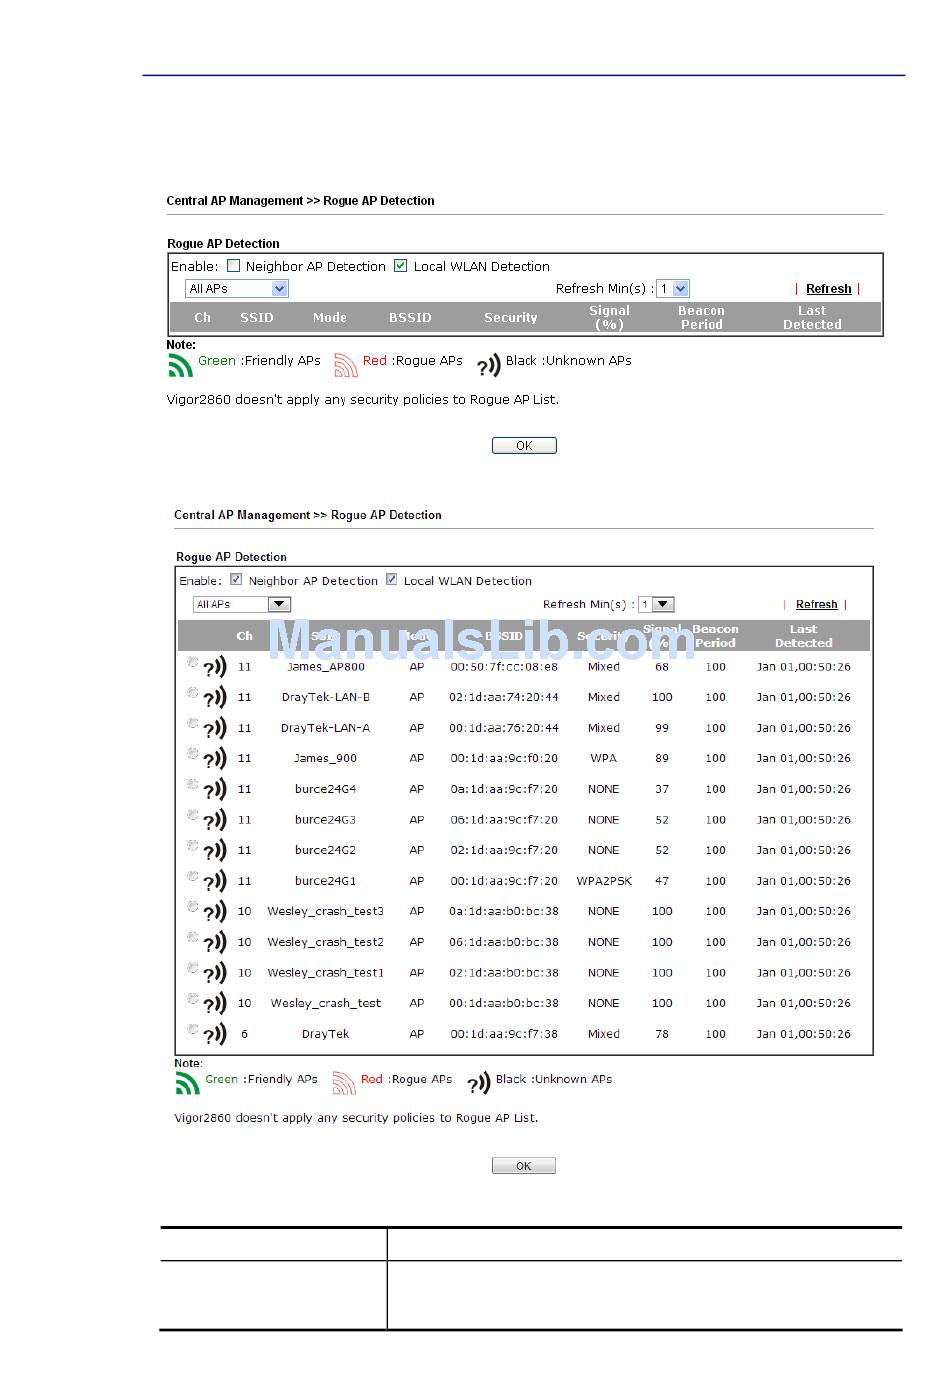The image size is (950, 1388).
Task: Click the SSID column header in upper table
Action: tap(257, 318)
